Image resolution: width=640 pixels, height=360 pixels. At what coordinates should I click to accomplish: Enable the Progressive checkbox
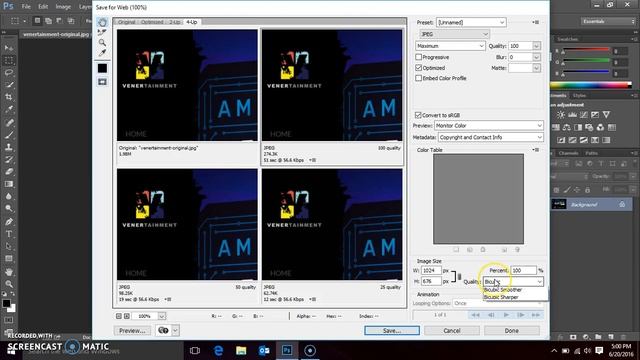[x=418, y=57]
